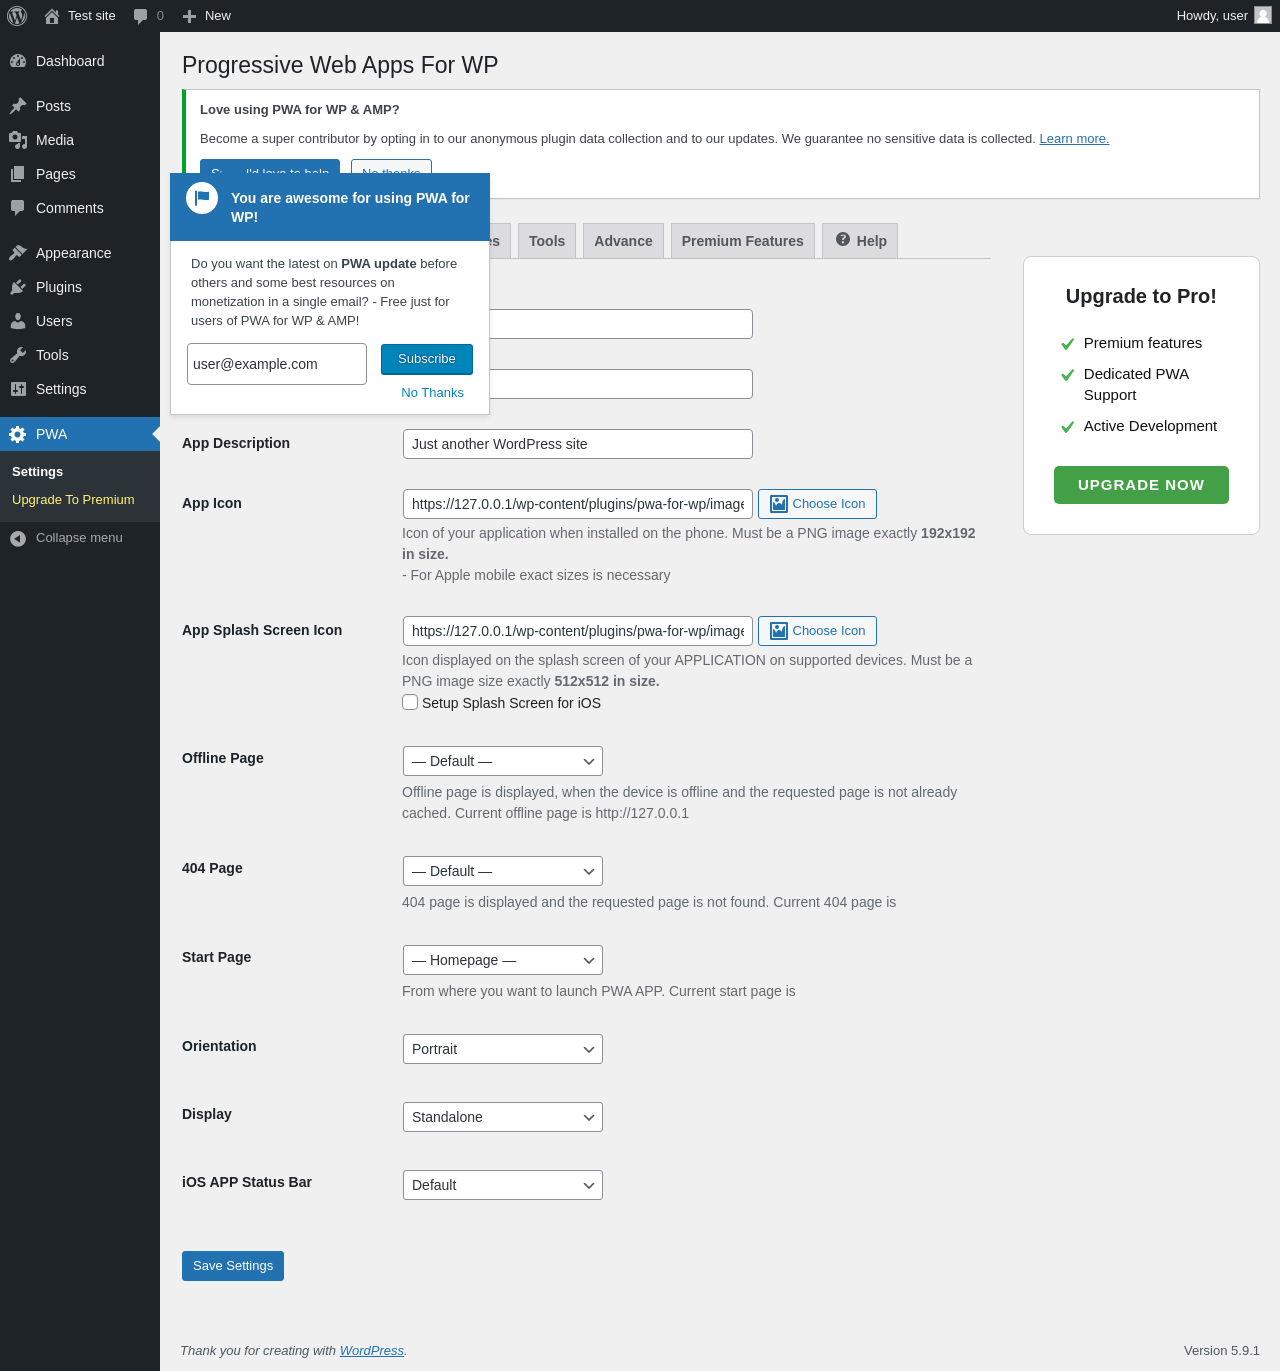Click the "Upgrade to Pro!" heading
Screen dimensions: 1280x1371
tap(1141, 296)
